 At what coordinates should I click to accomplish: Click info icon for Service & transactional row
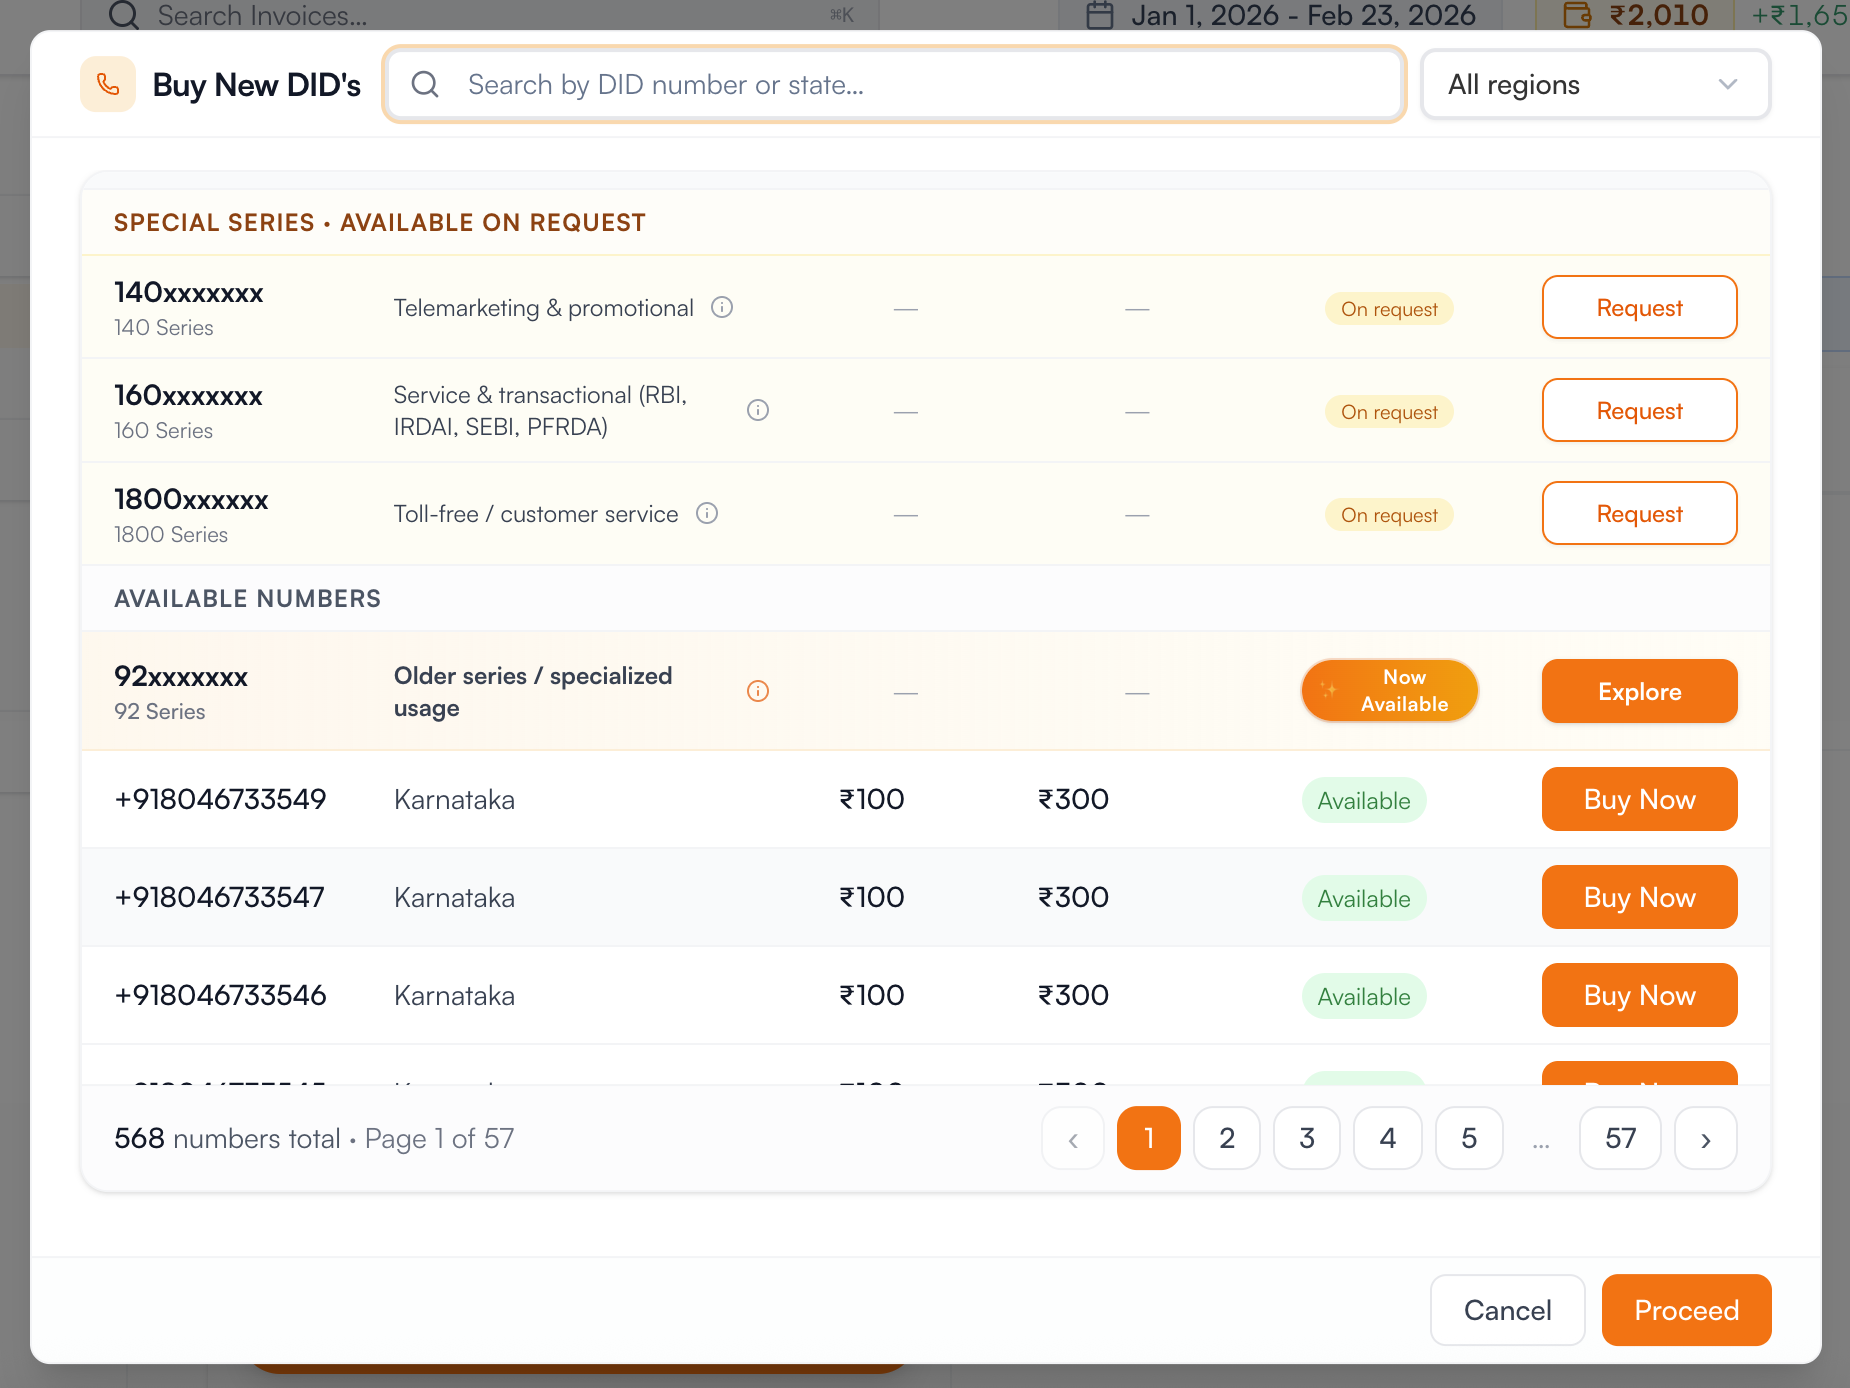(x=758, y=410)
